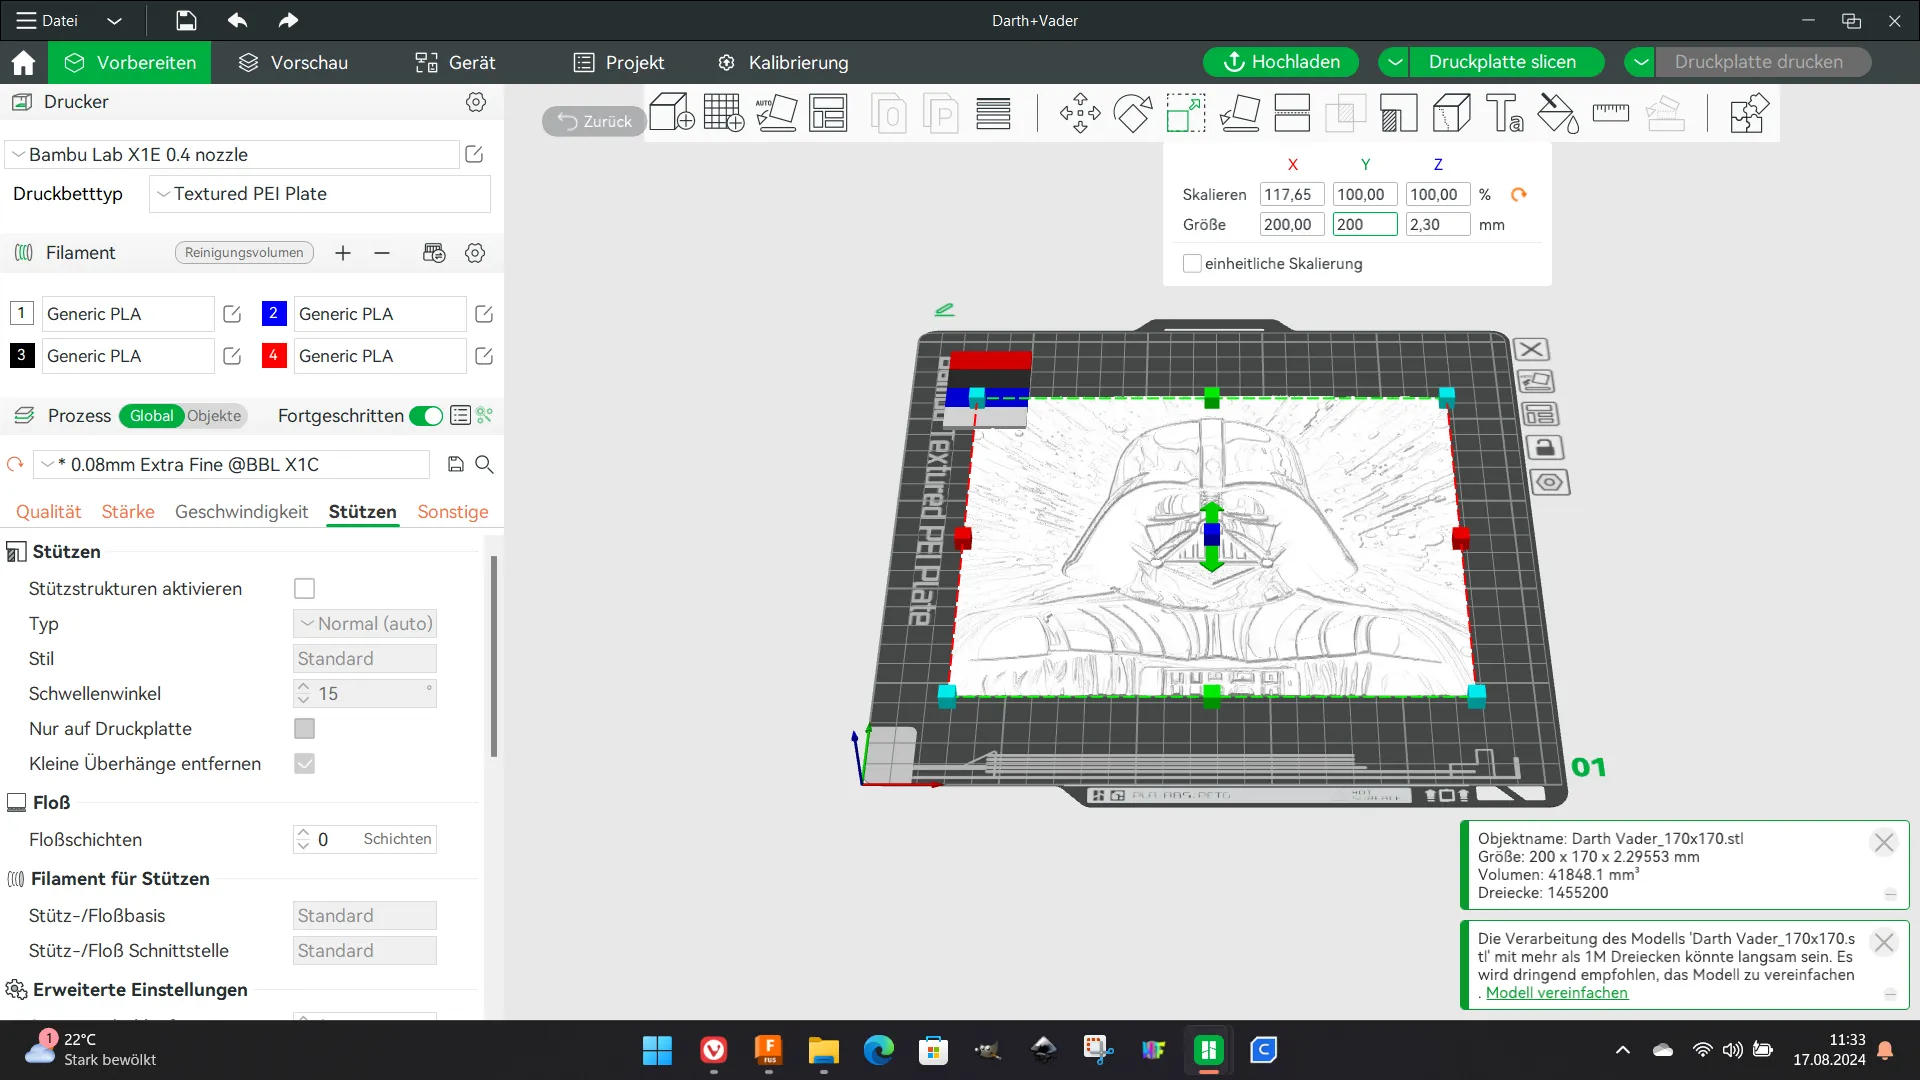This screenshot has width=1920, height=1080.
Task: Open Reinigungsvolumen settings
Action: click(x=244, y=253)
